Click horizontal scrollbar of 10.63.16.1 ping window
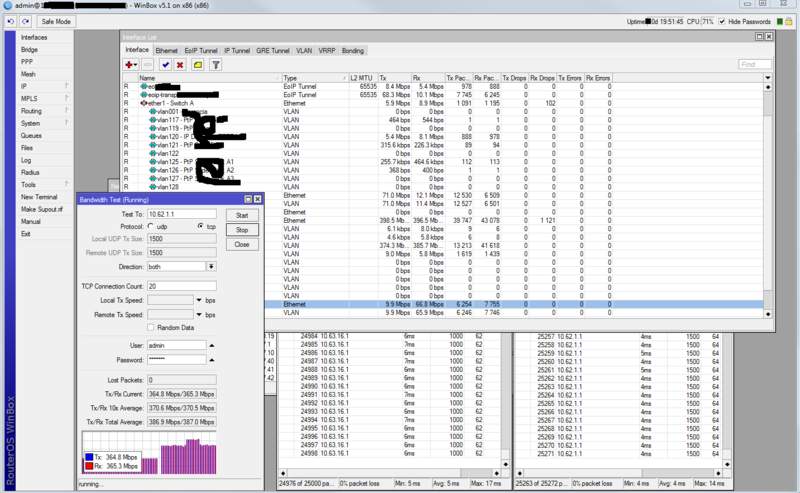The height and width of the screenshot is (493, 800). [389, 473]
